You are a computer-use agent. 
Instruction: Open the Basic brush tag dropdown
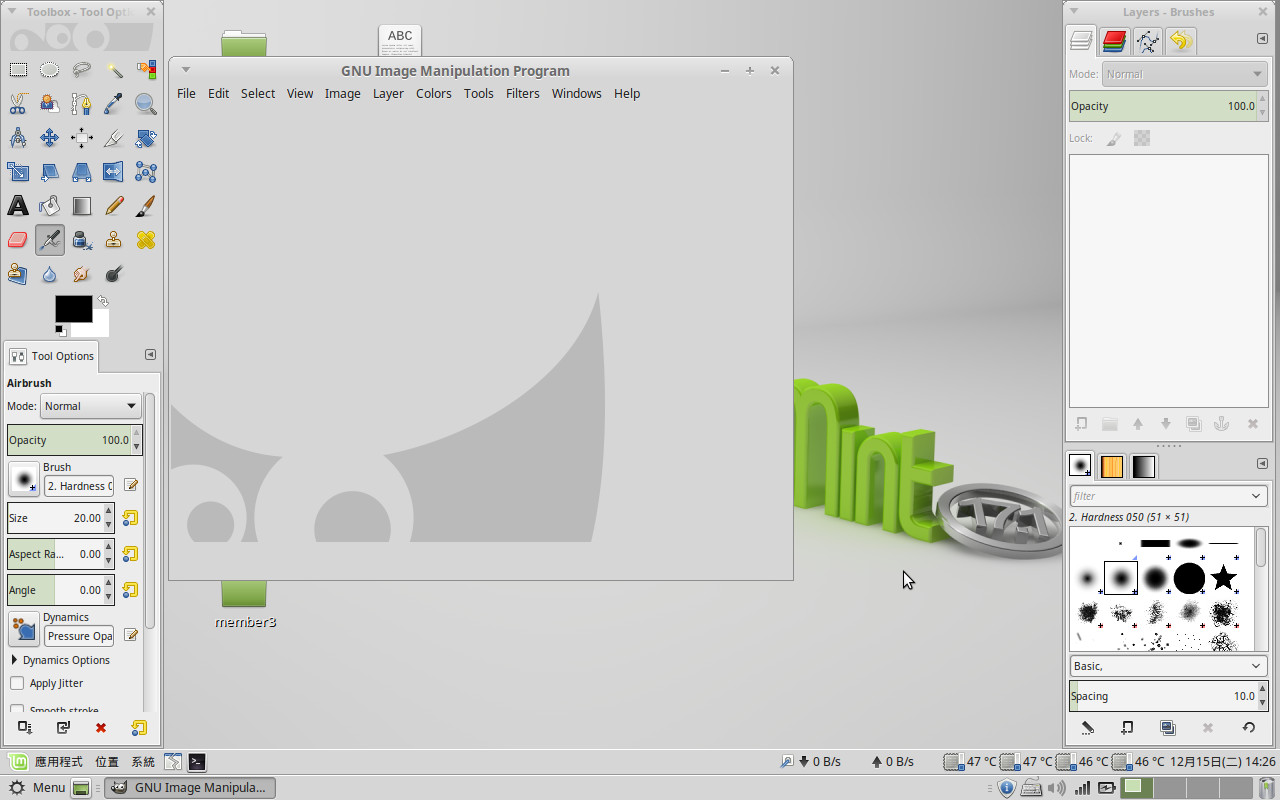pos(1168,666)
